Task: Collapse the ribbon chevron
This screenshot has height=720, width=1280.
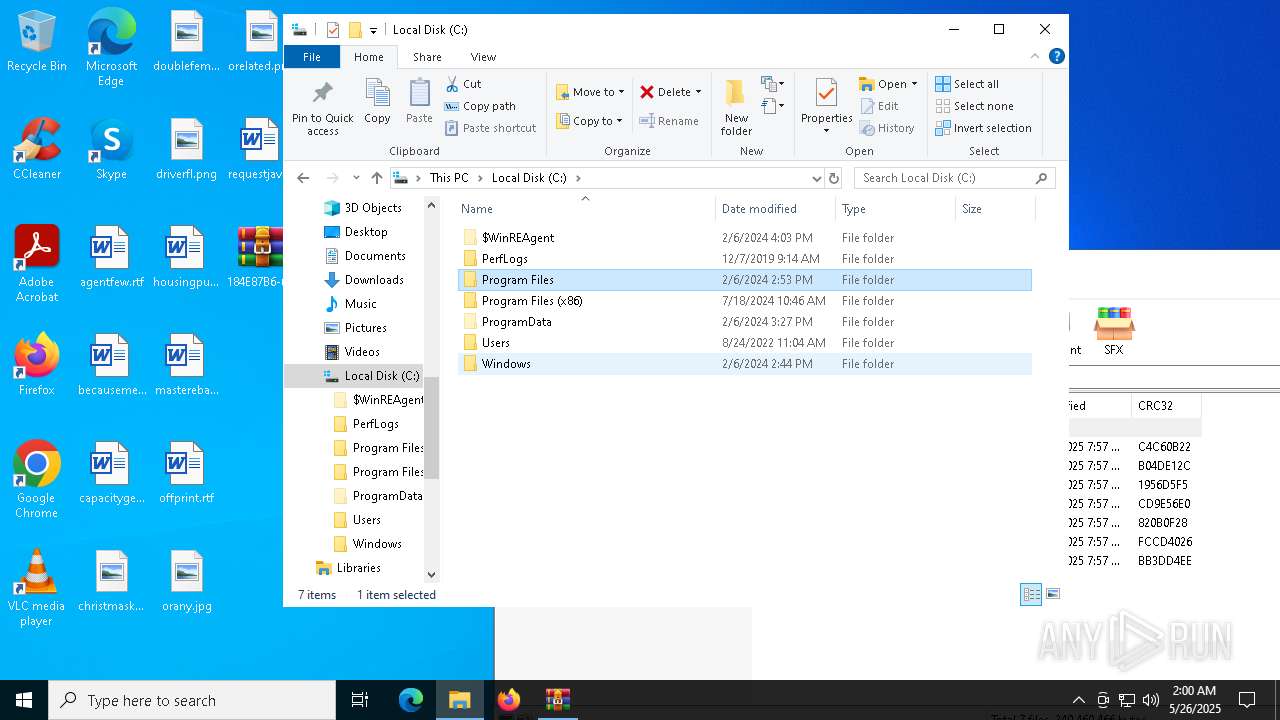Action: (1035, 56)
